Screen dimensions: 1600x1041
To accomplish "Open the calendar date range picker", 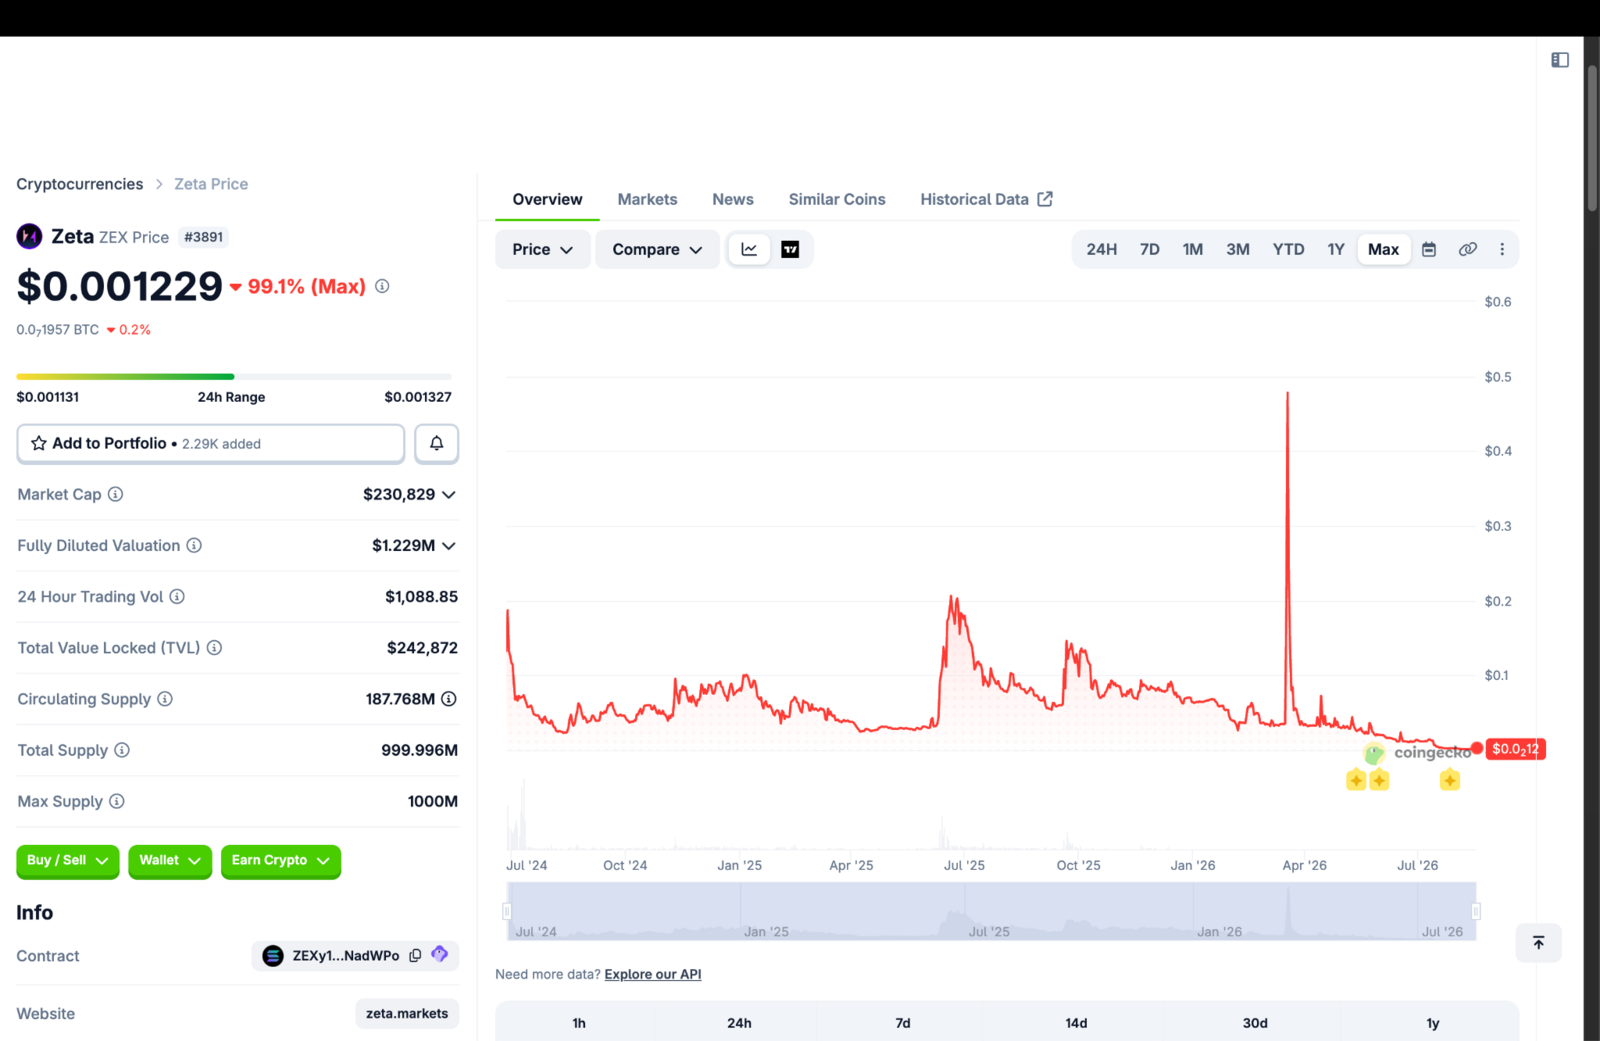I will click(x=1429, y=249).
